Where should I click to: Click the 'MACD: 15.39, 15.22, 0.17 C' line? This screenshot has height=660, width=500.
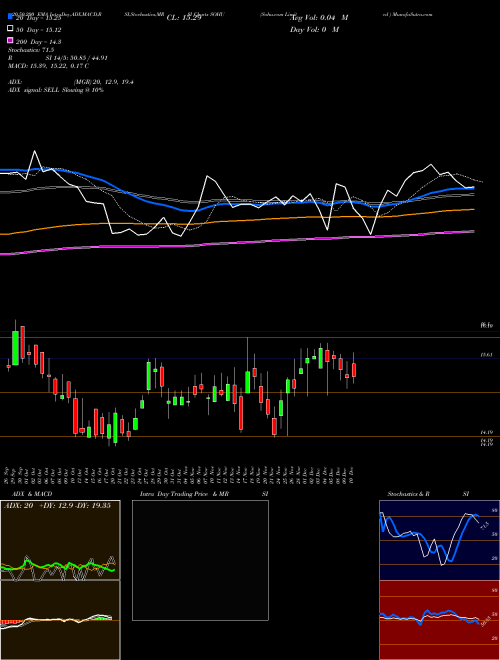click(48, 66)
